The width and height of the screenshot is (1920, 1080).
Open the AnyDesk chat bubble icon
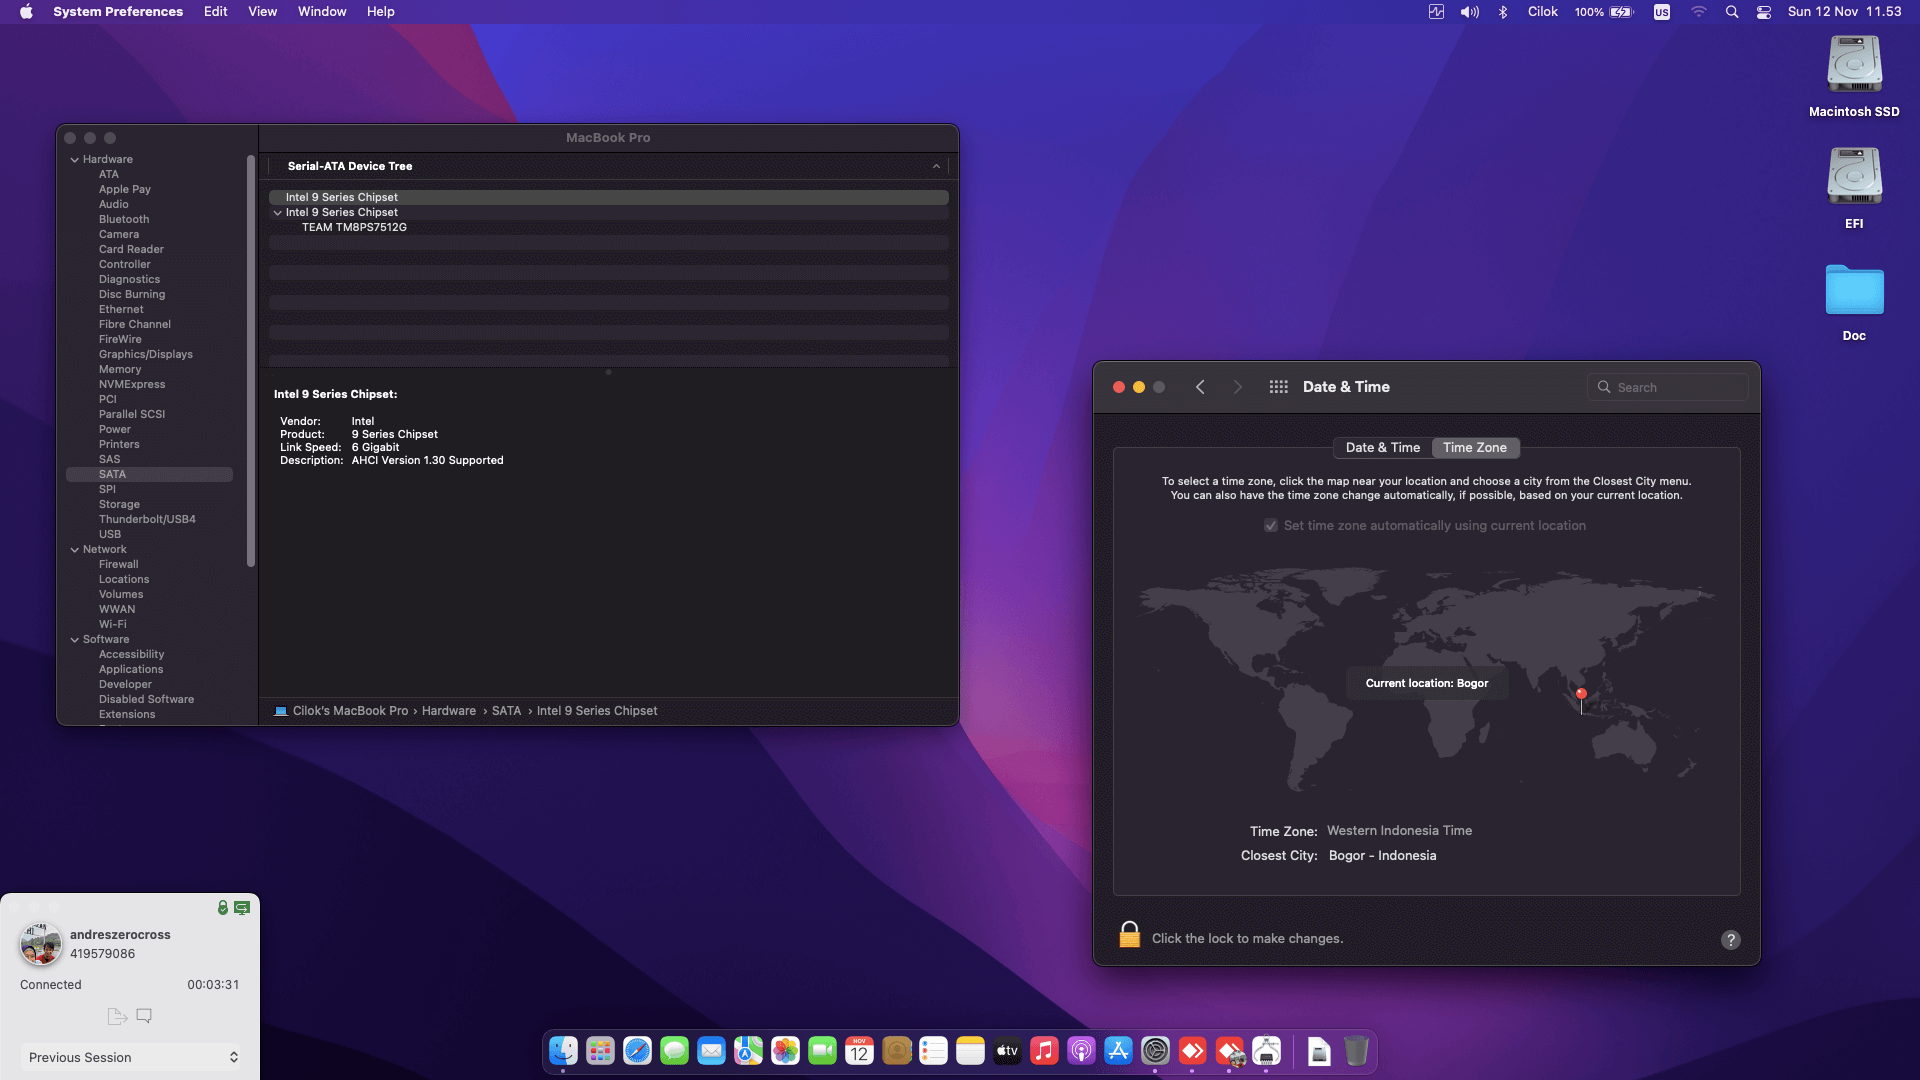(144, 1016)
